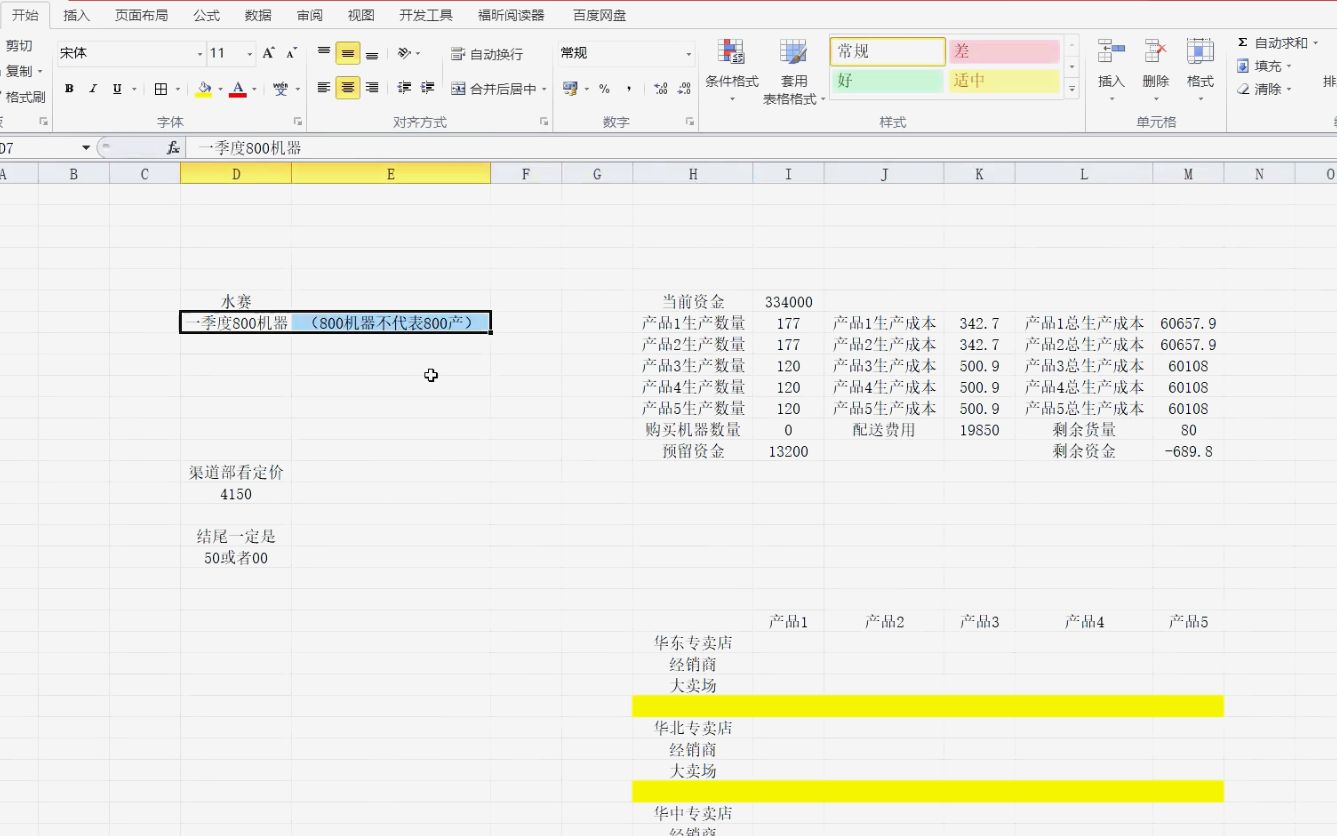Click the 清除 clear icon

pyautogui.click(x=1243, y=89)
